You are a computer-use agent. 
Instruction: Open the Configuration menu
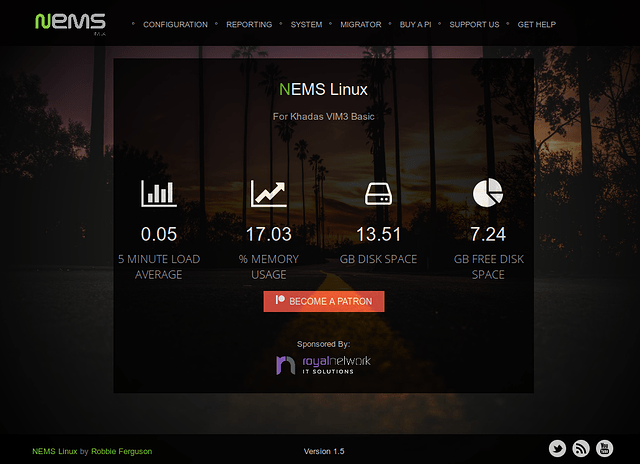pyautogui.click(x=176, y=24)
